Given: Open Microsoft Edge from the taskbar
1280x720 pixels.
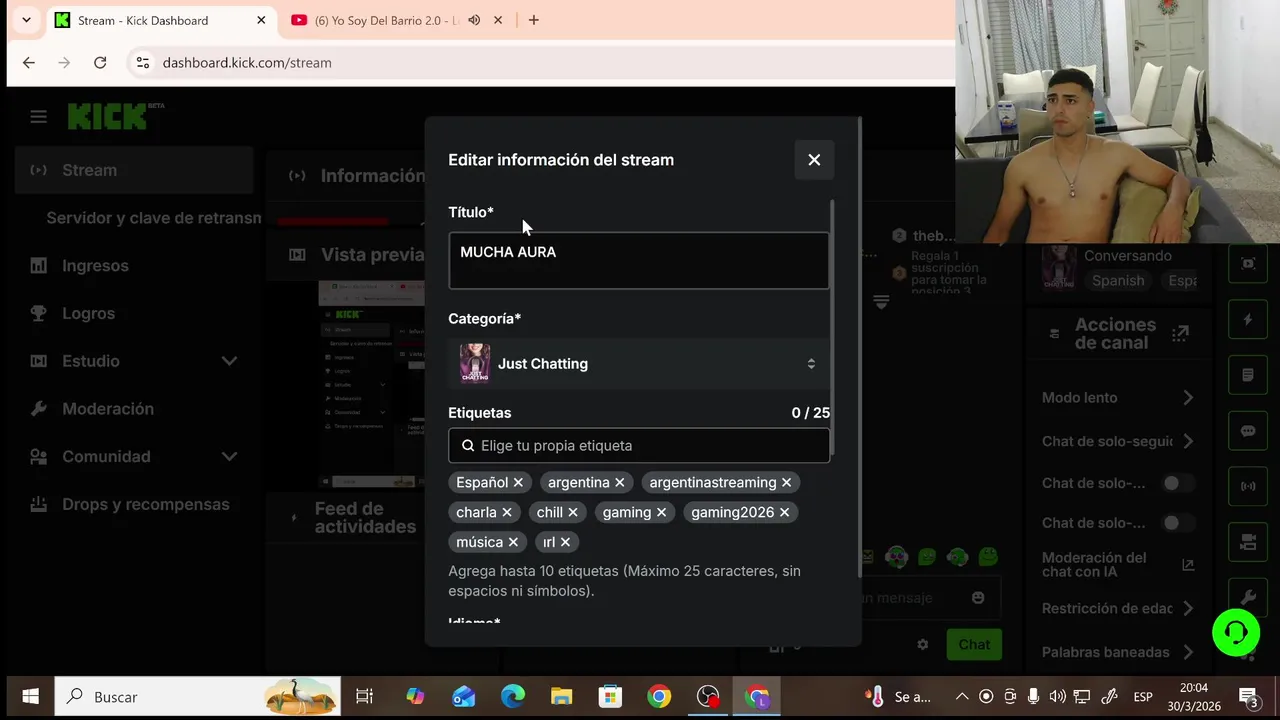Looking at the screenshot, I should [x=513, y=697].
